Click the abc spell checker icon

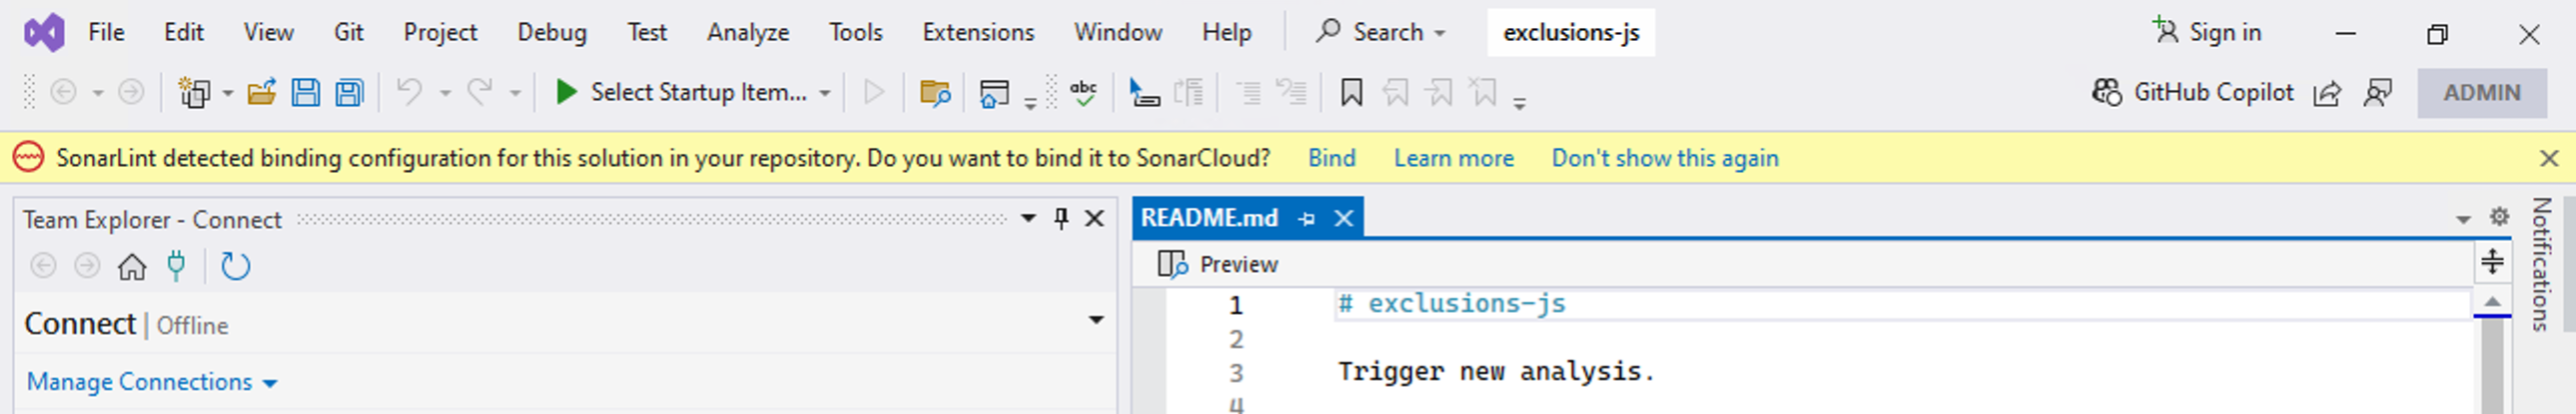point(1084,92)
